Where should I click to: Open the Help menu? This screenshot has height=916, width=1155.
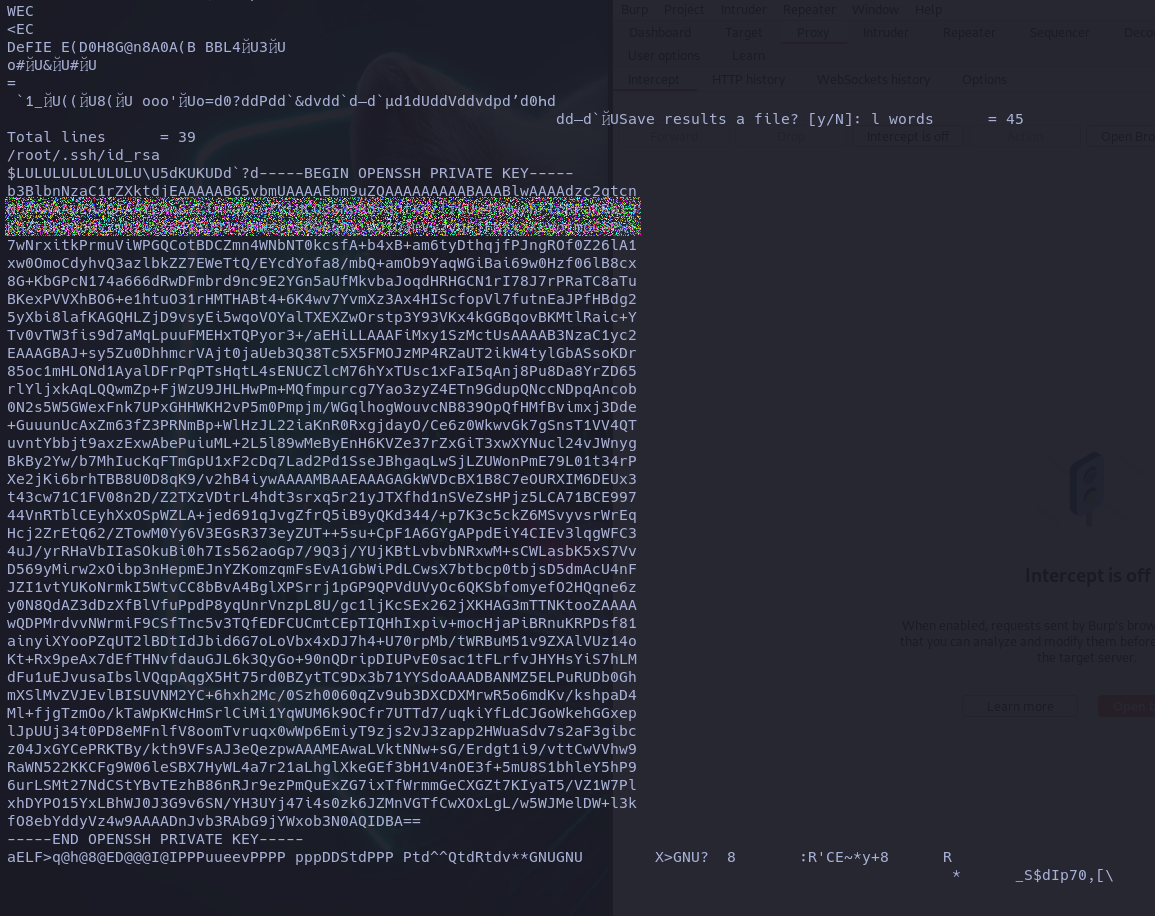[x=928, y=10]
